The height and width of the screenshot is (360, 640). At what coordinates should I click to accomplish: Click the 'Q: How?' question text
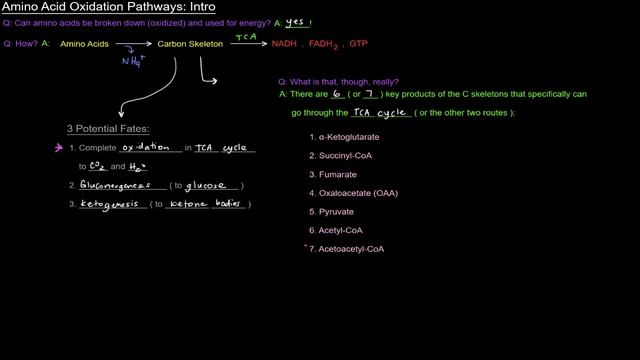pyautogui.click(x=20, y=44)
